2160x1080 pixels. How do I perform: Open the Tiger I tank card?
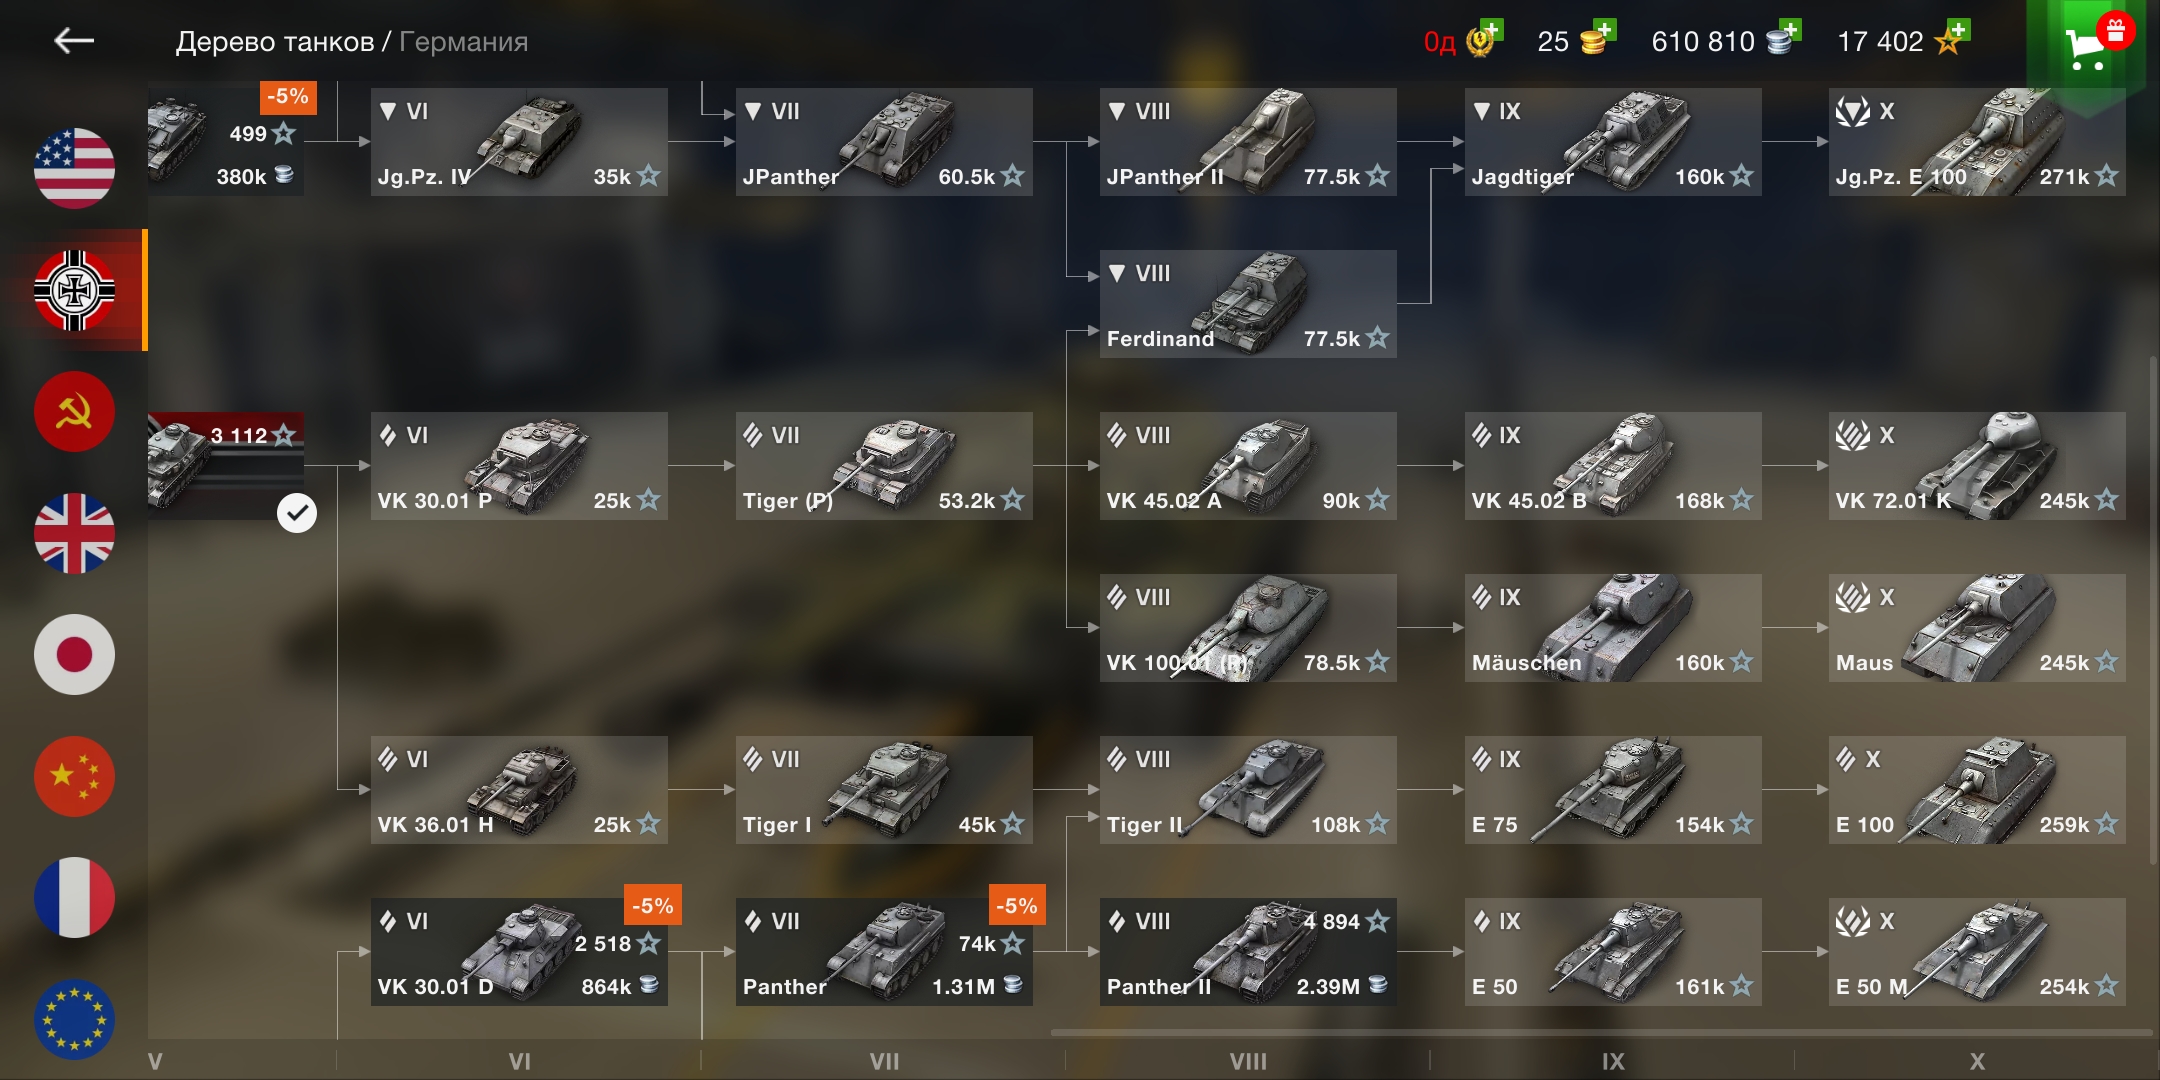884,790
